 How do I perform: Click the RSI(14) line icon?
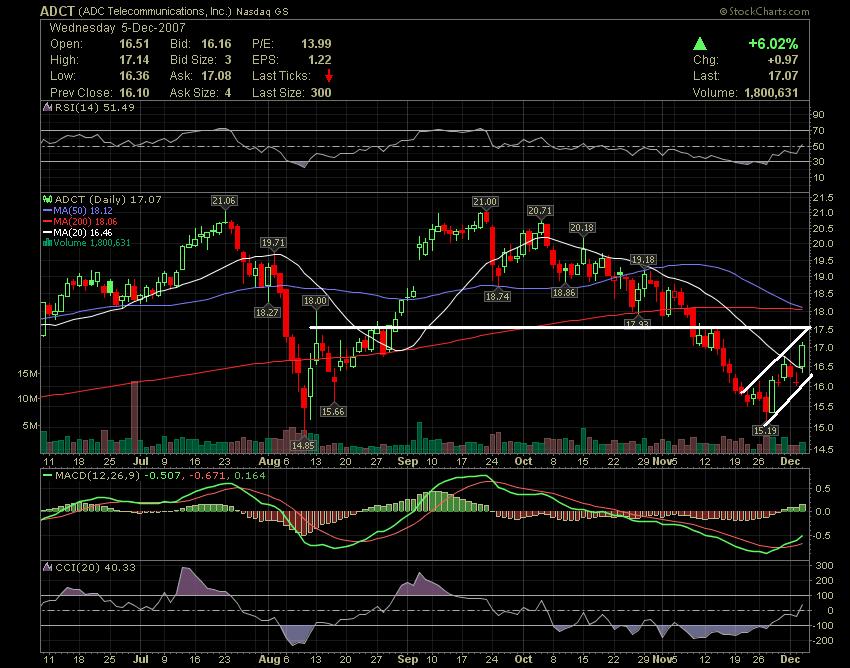[48, 107]
